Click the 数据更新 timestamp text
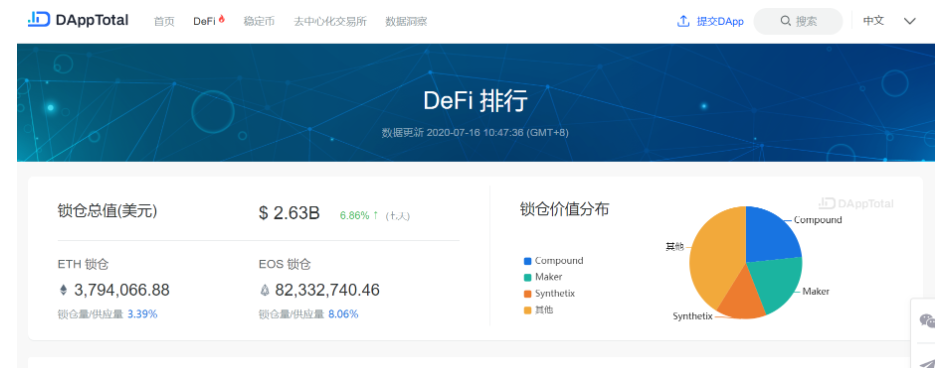The image size is (941, 374). [475, 133]
